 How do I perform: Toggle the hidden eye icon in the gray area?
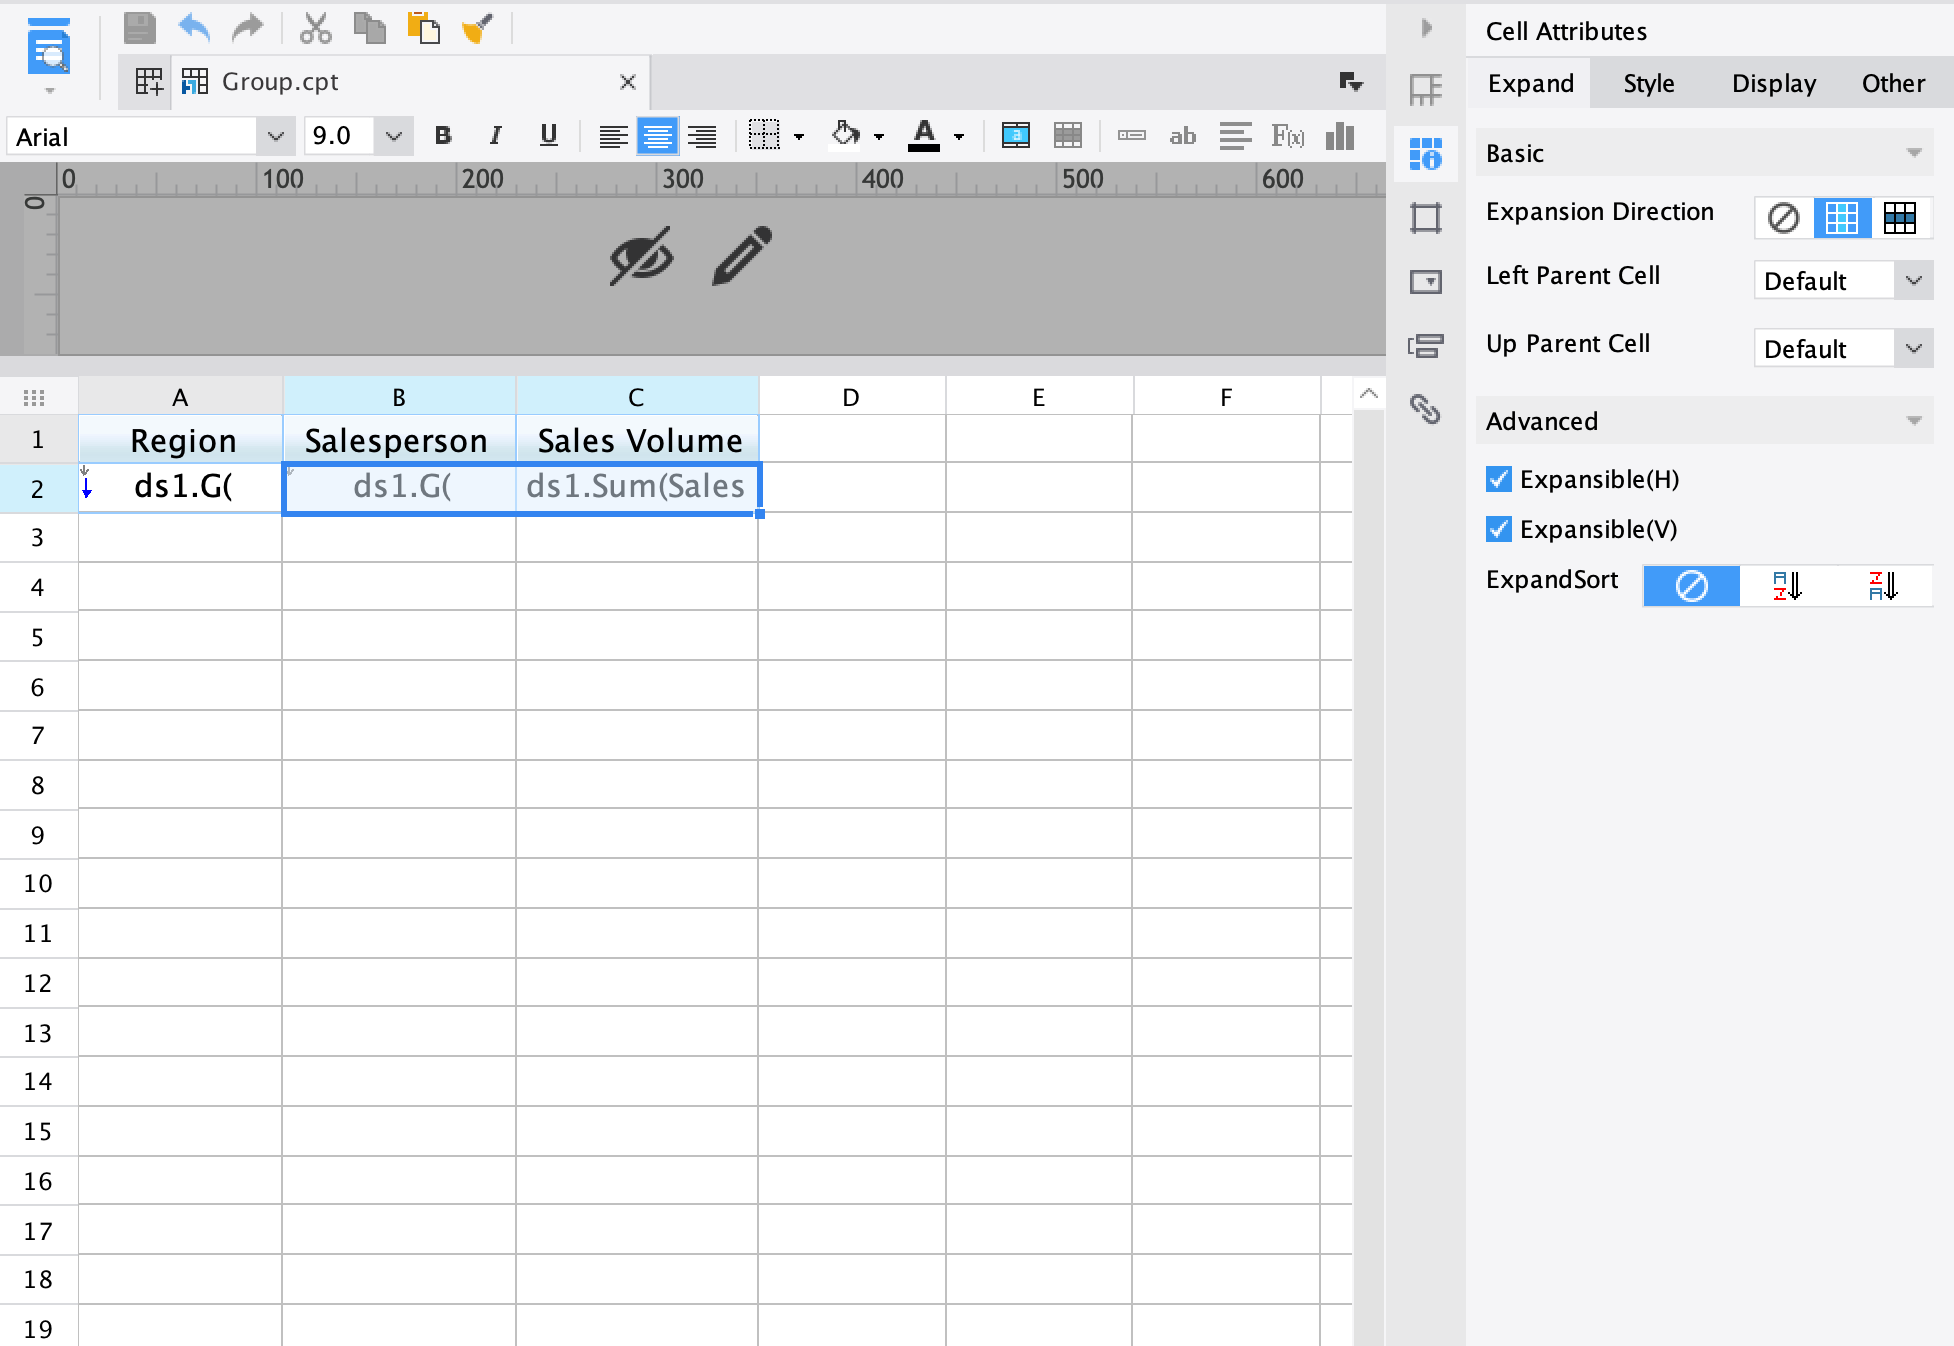(x=641, y=256)
